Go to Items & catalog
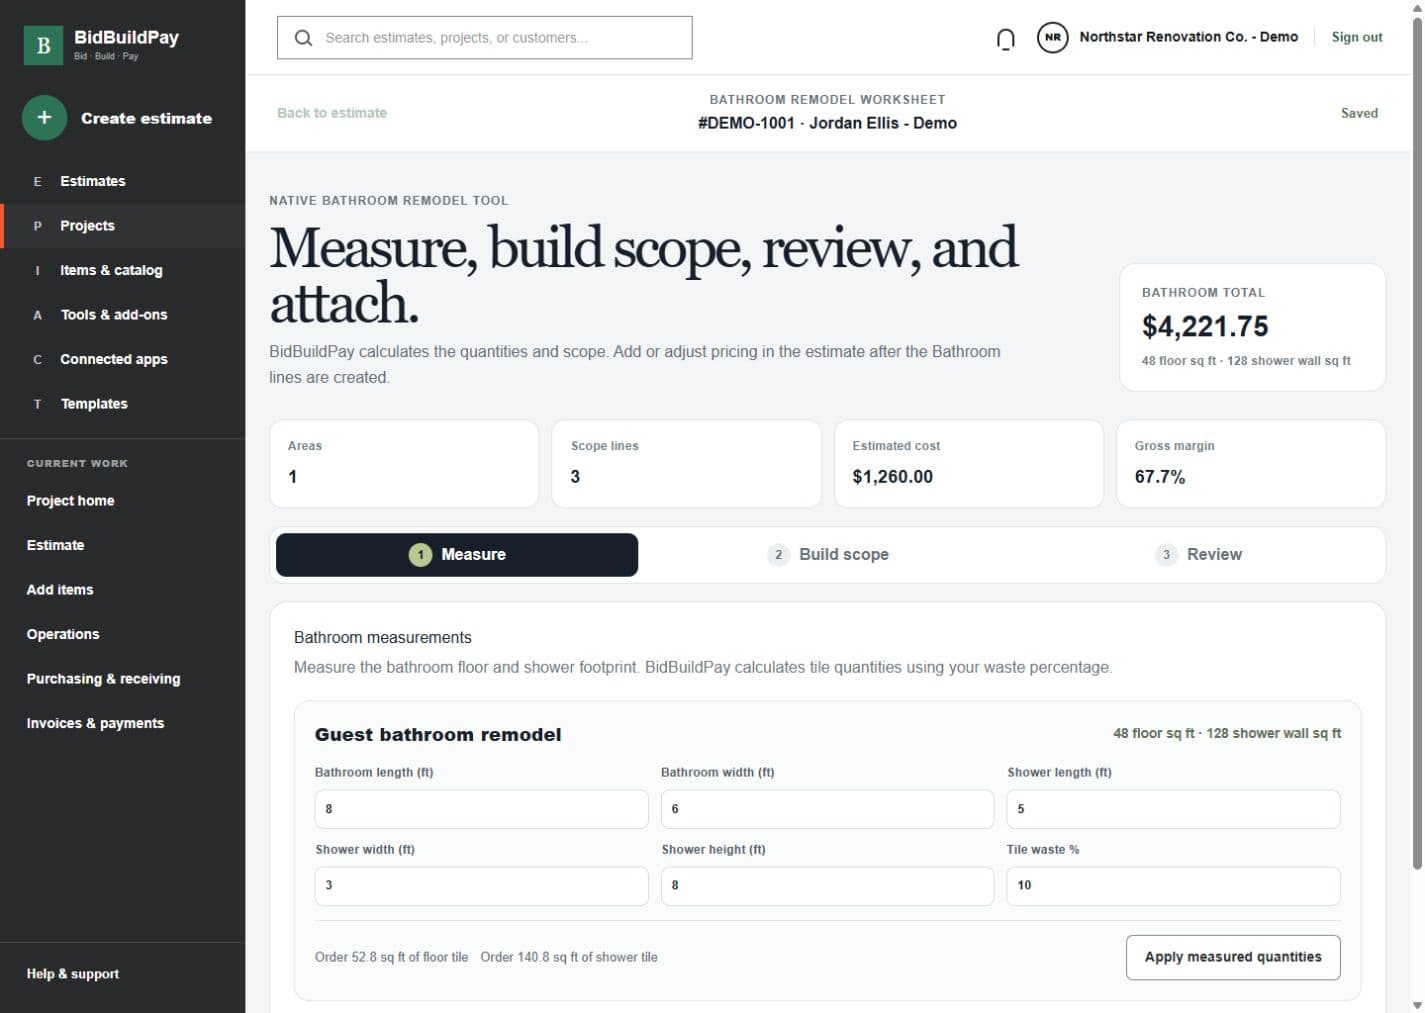 122,270
